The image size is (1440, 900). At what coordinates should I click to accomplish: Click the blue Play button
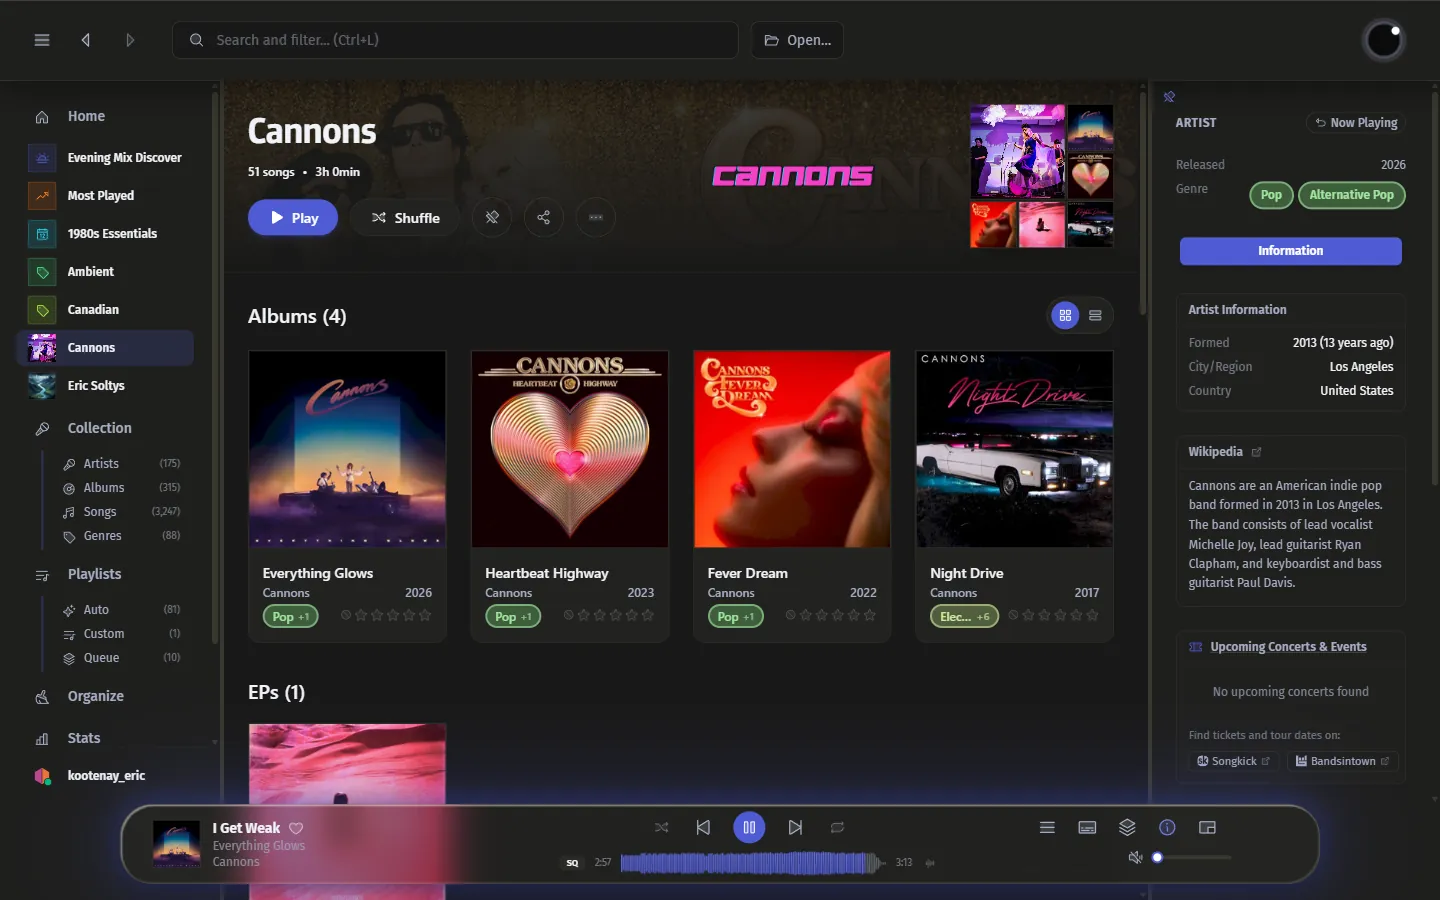coord(293,217)
